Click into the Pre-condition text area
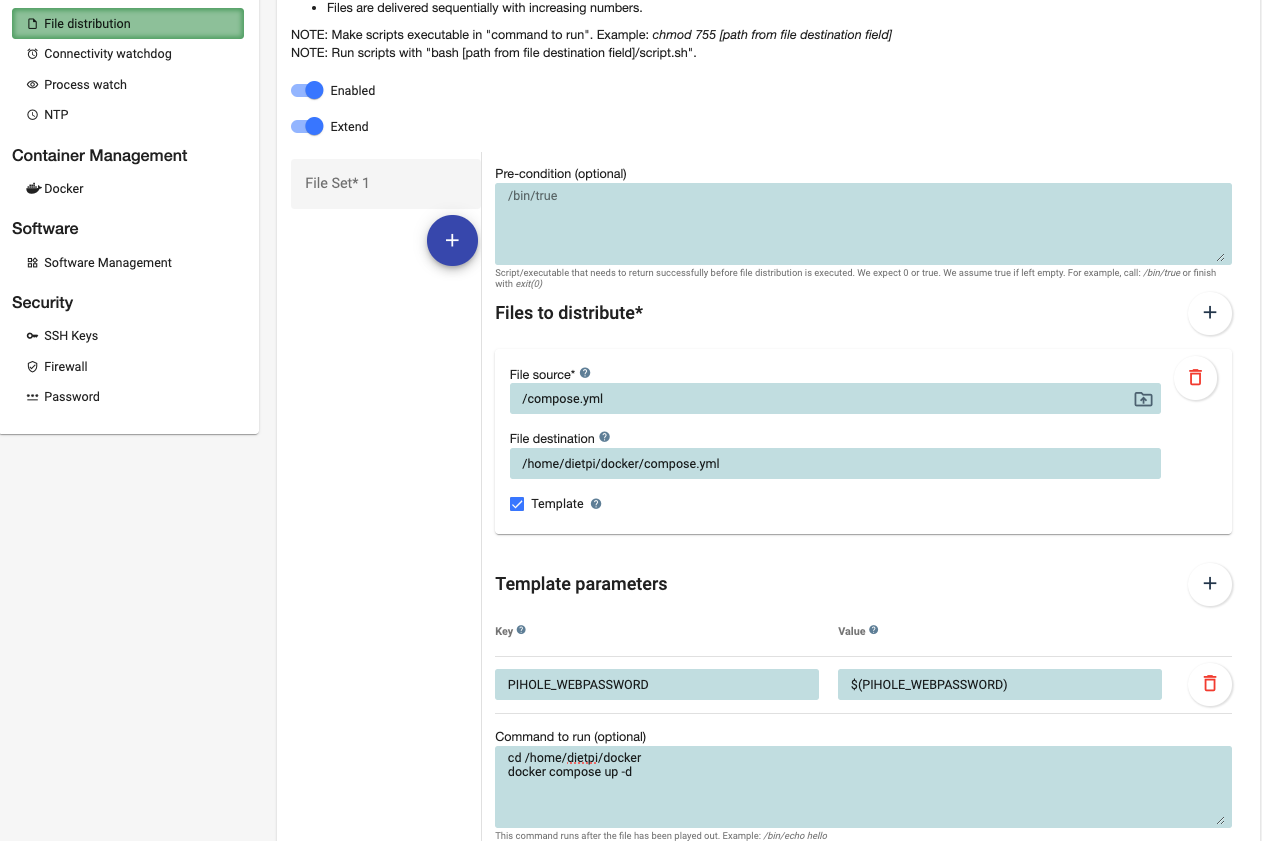Screen dimensions: 1262x841 (862, 224)
